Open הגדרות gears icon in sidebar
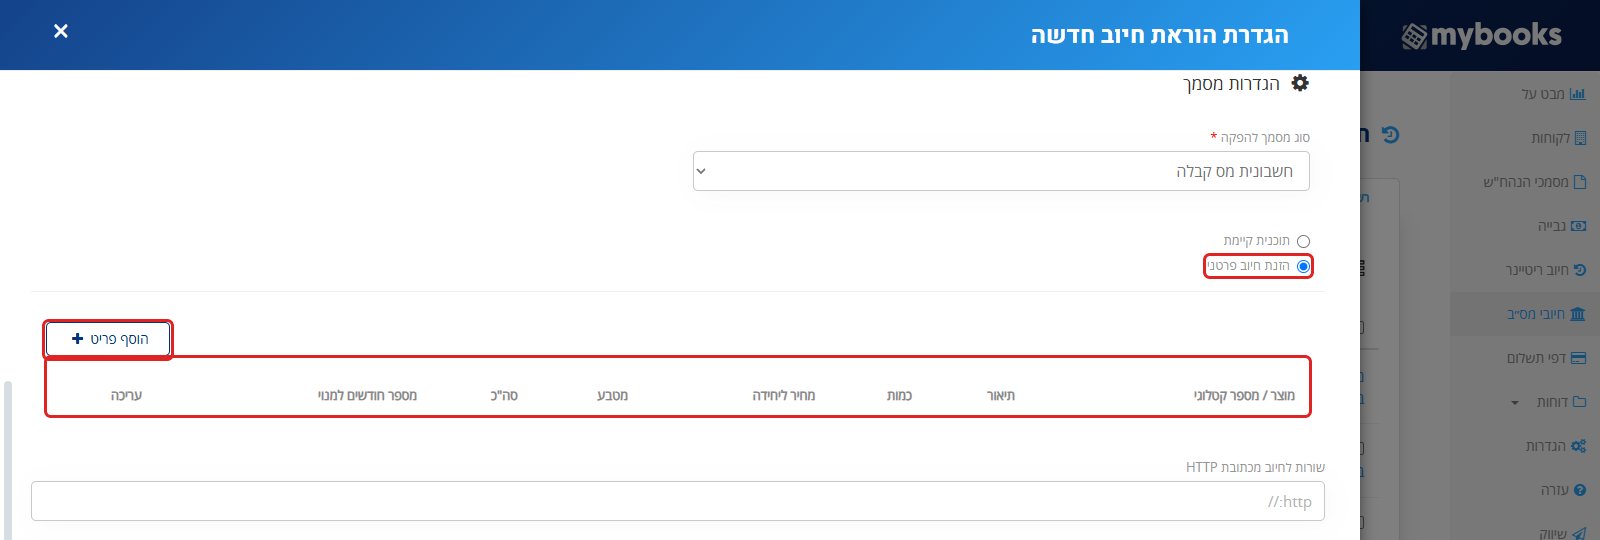This screenshot has width=1600, height=540. click(1578, 446)
